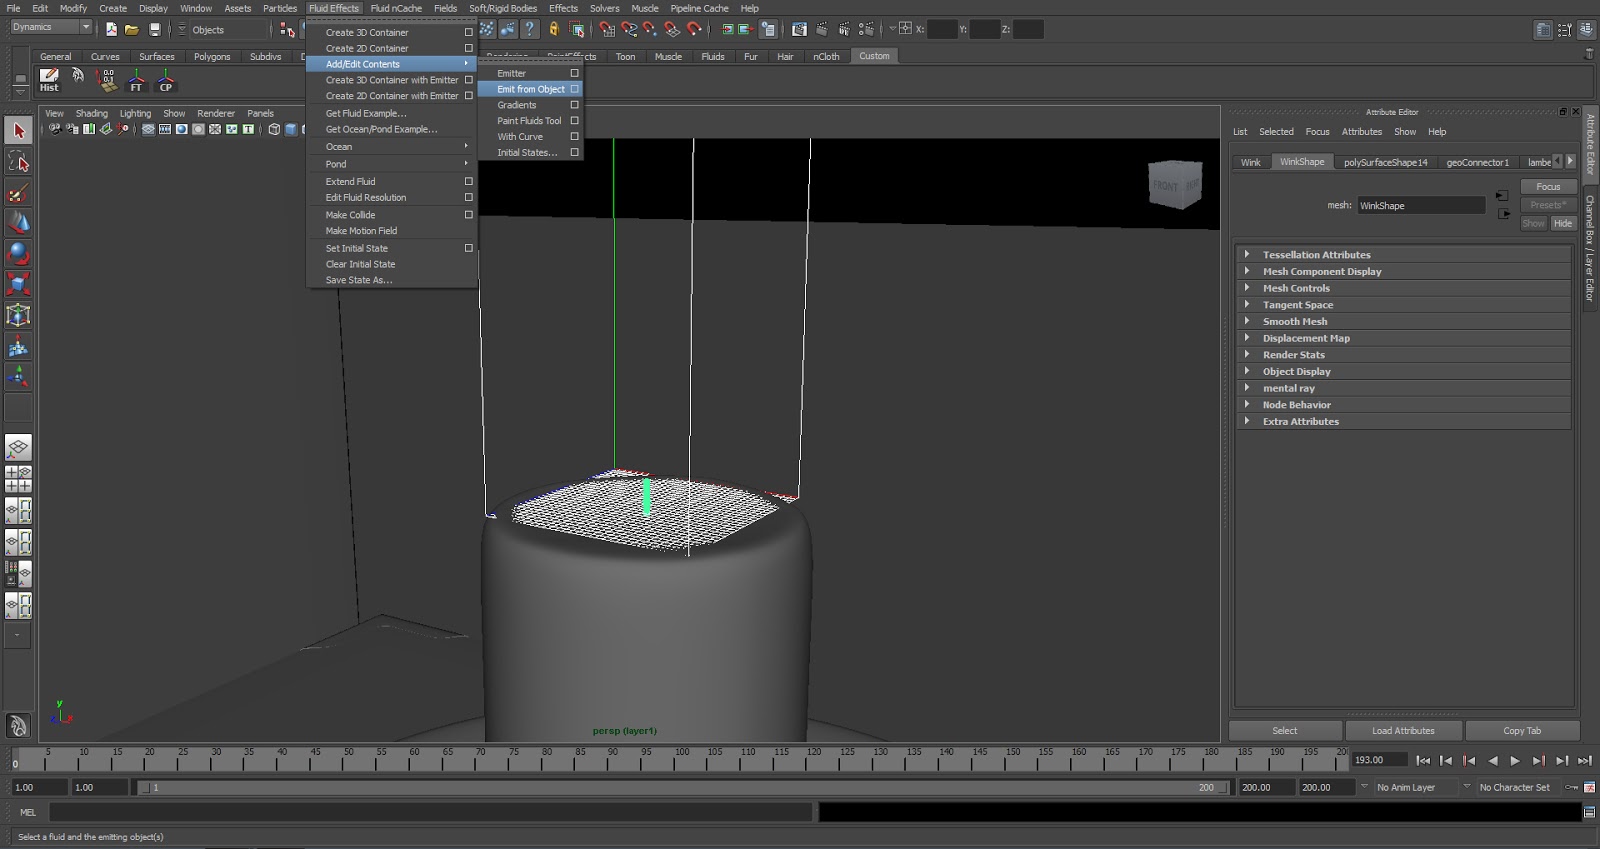Expand the Tessellation Attributes section
1600x849 pixels.
point(1403,255)
